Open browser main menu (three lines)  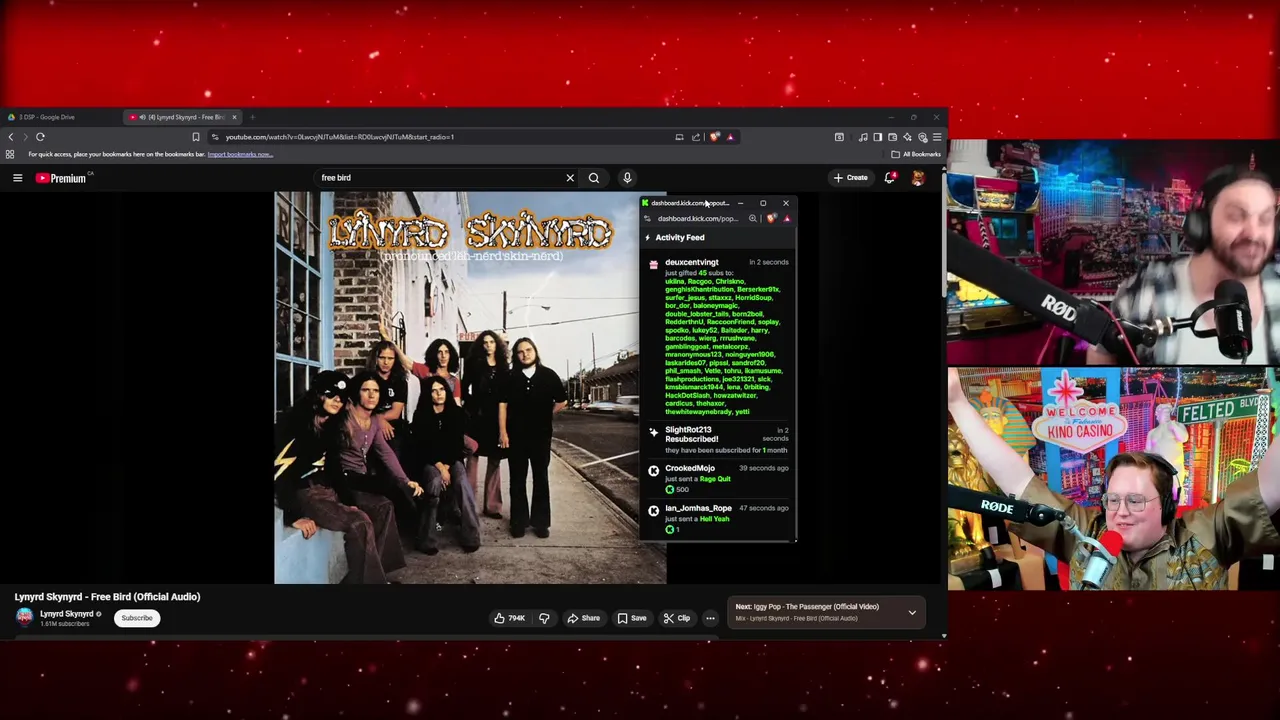[x=937, y=137]
